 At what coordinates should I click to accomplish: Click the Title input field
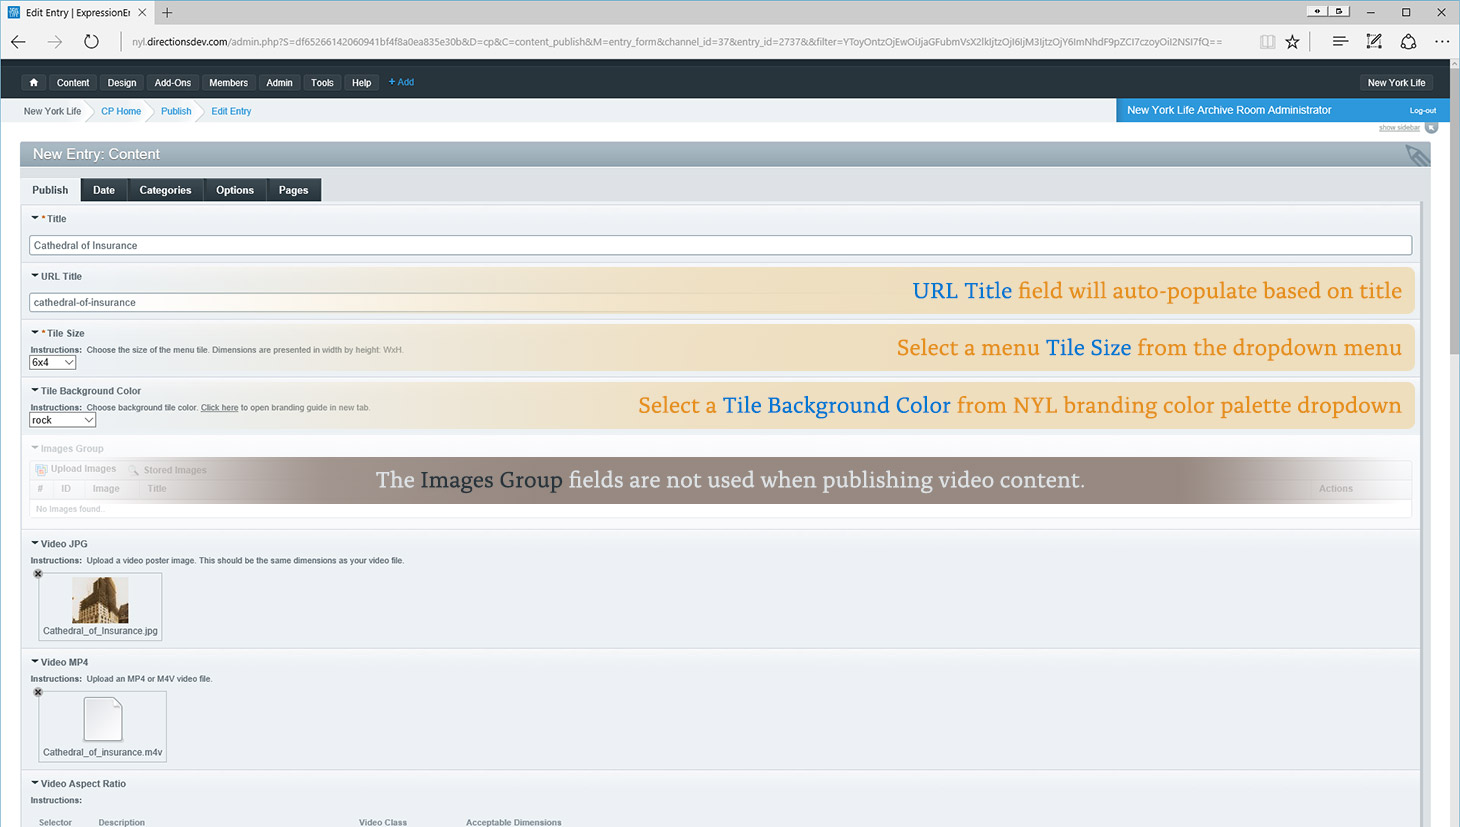click(x=720, y=245)
